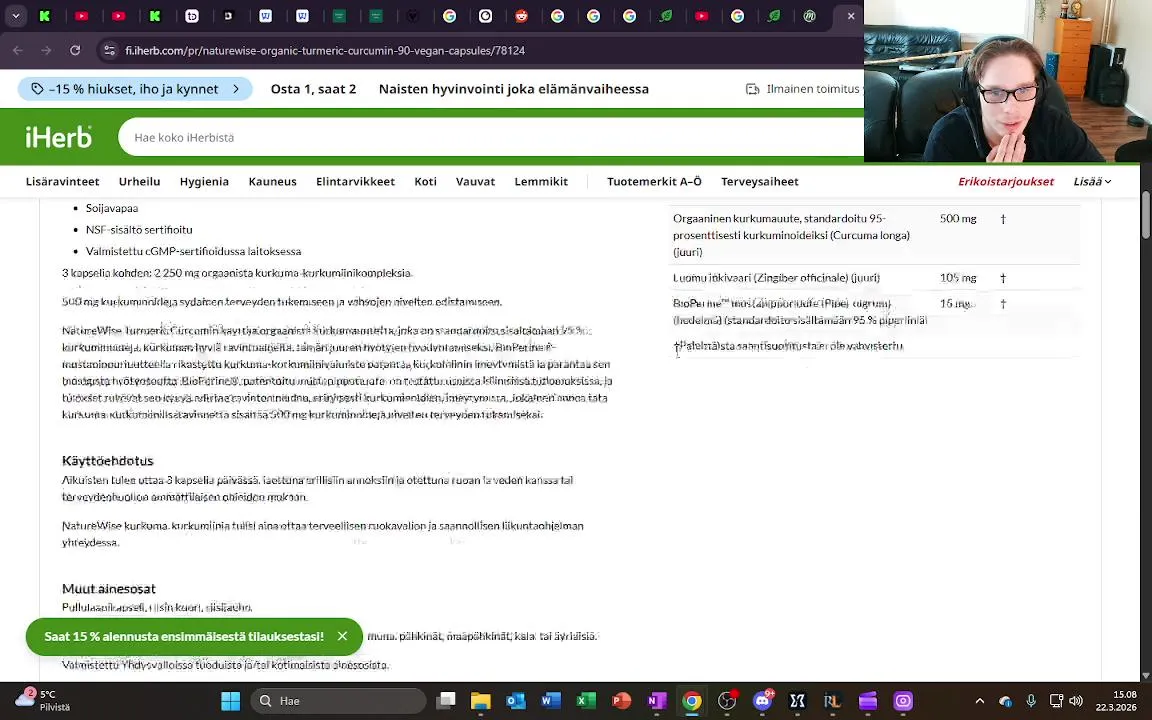Expand the Lisää dropdown menu
This screenshot has height=720, width=1152.
(1092, 181)
